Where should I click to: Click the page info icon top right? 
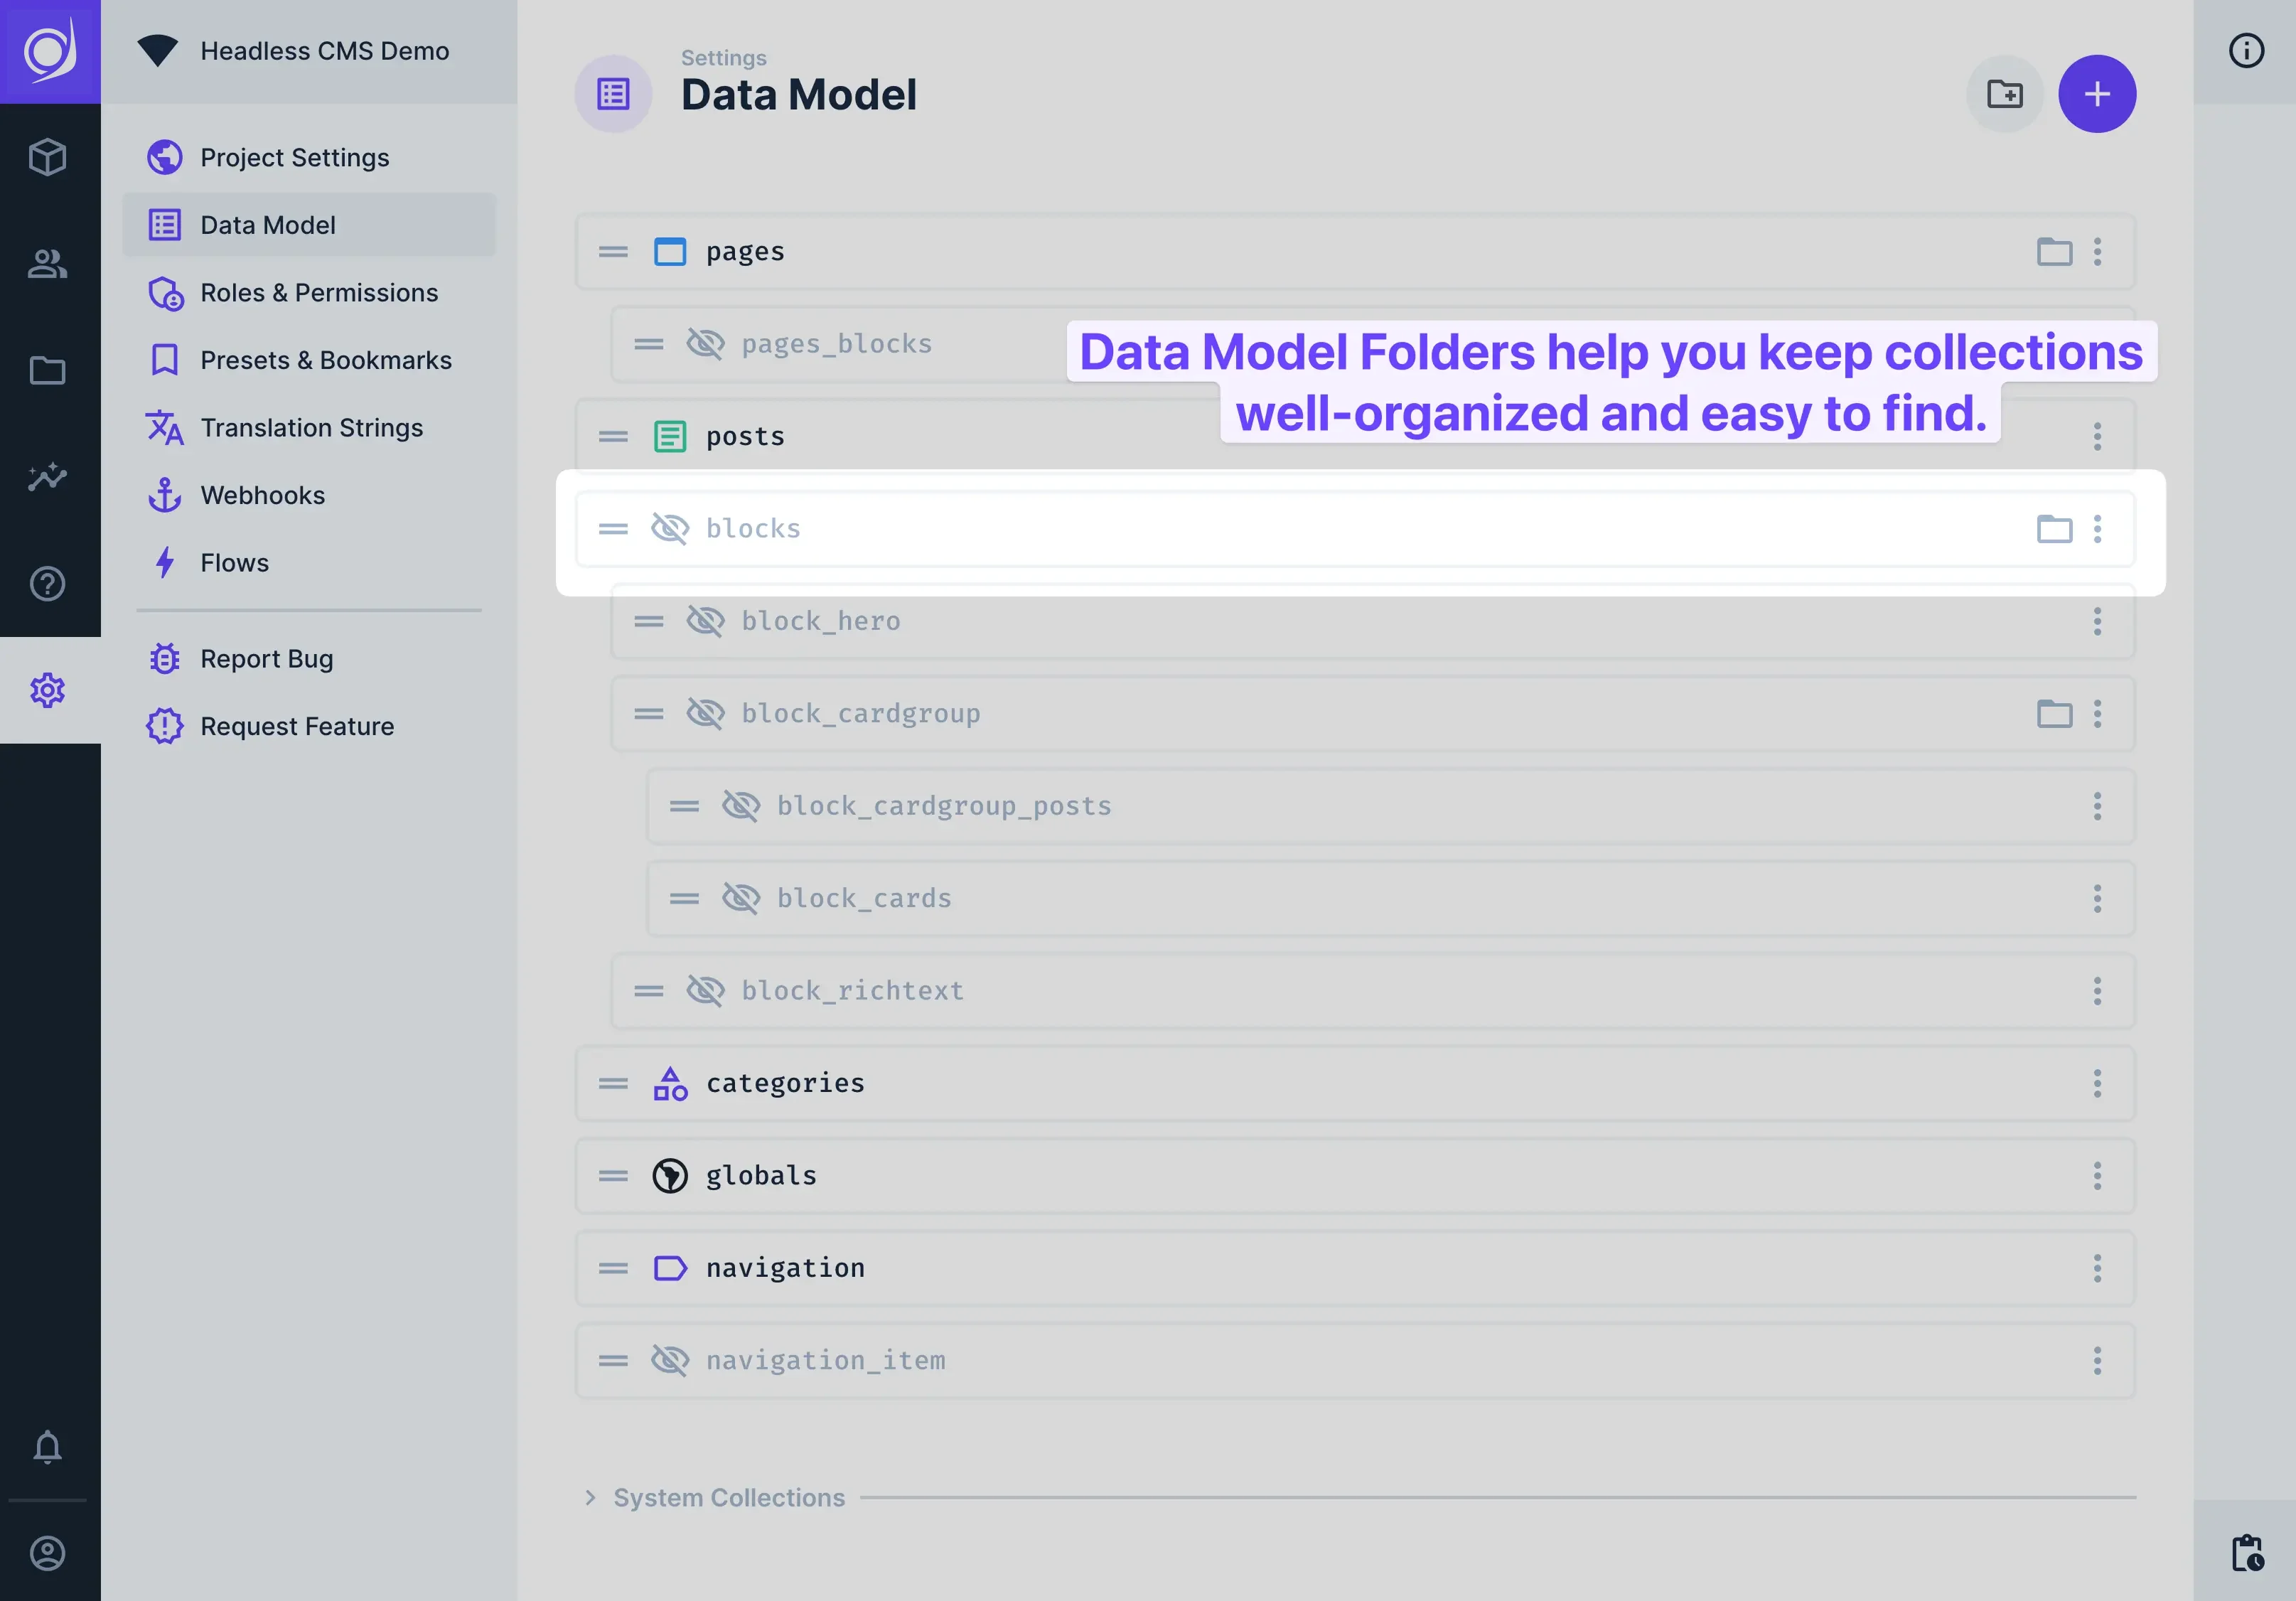point(2247,51)
